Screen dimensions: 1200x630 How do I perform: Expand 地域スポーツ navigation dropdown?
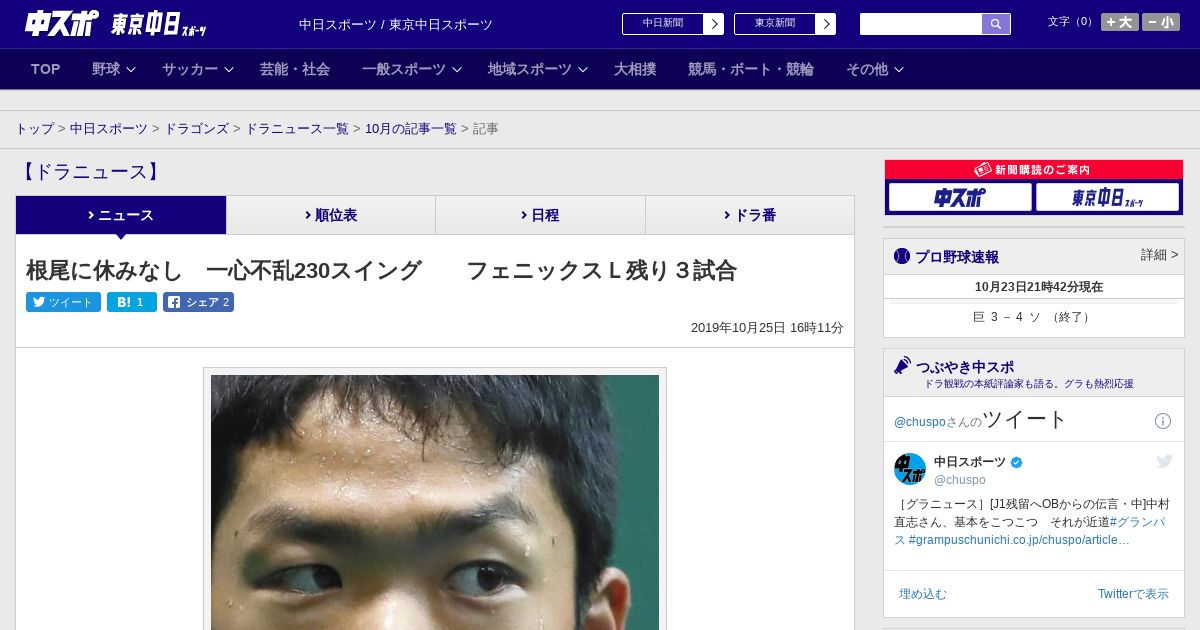click(538, 69)
